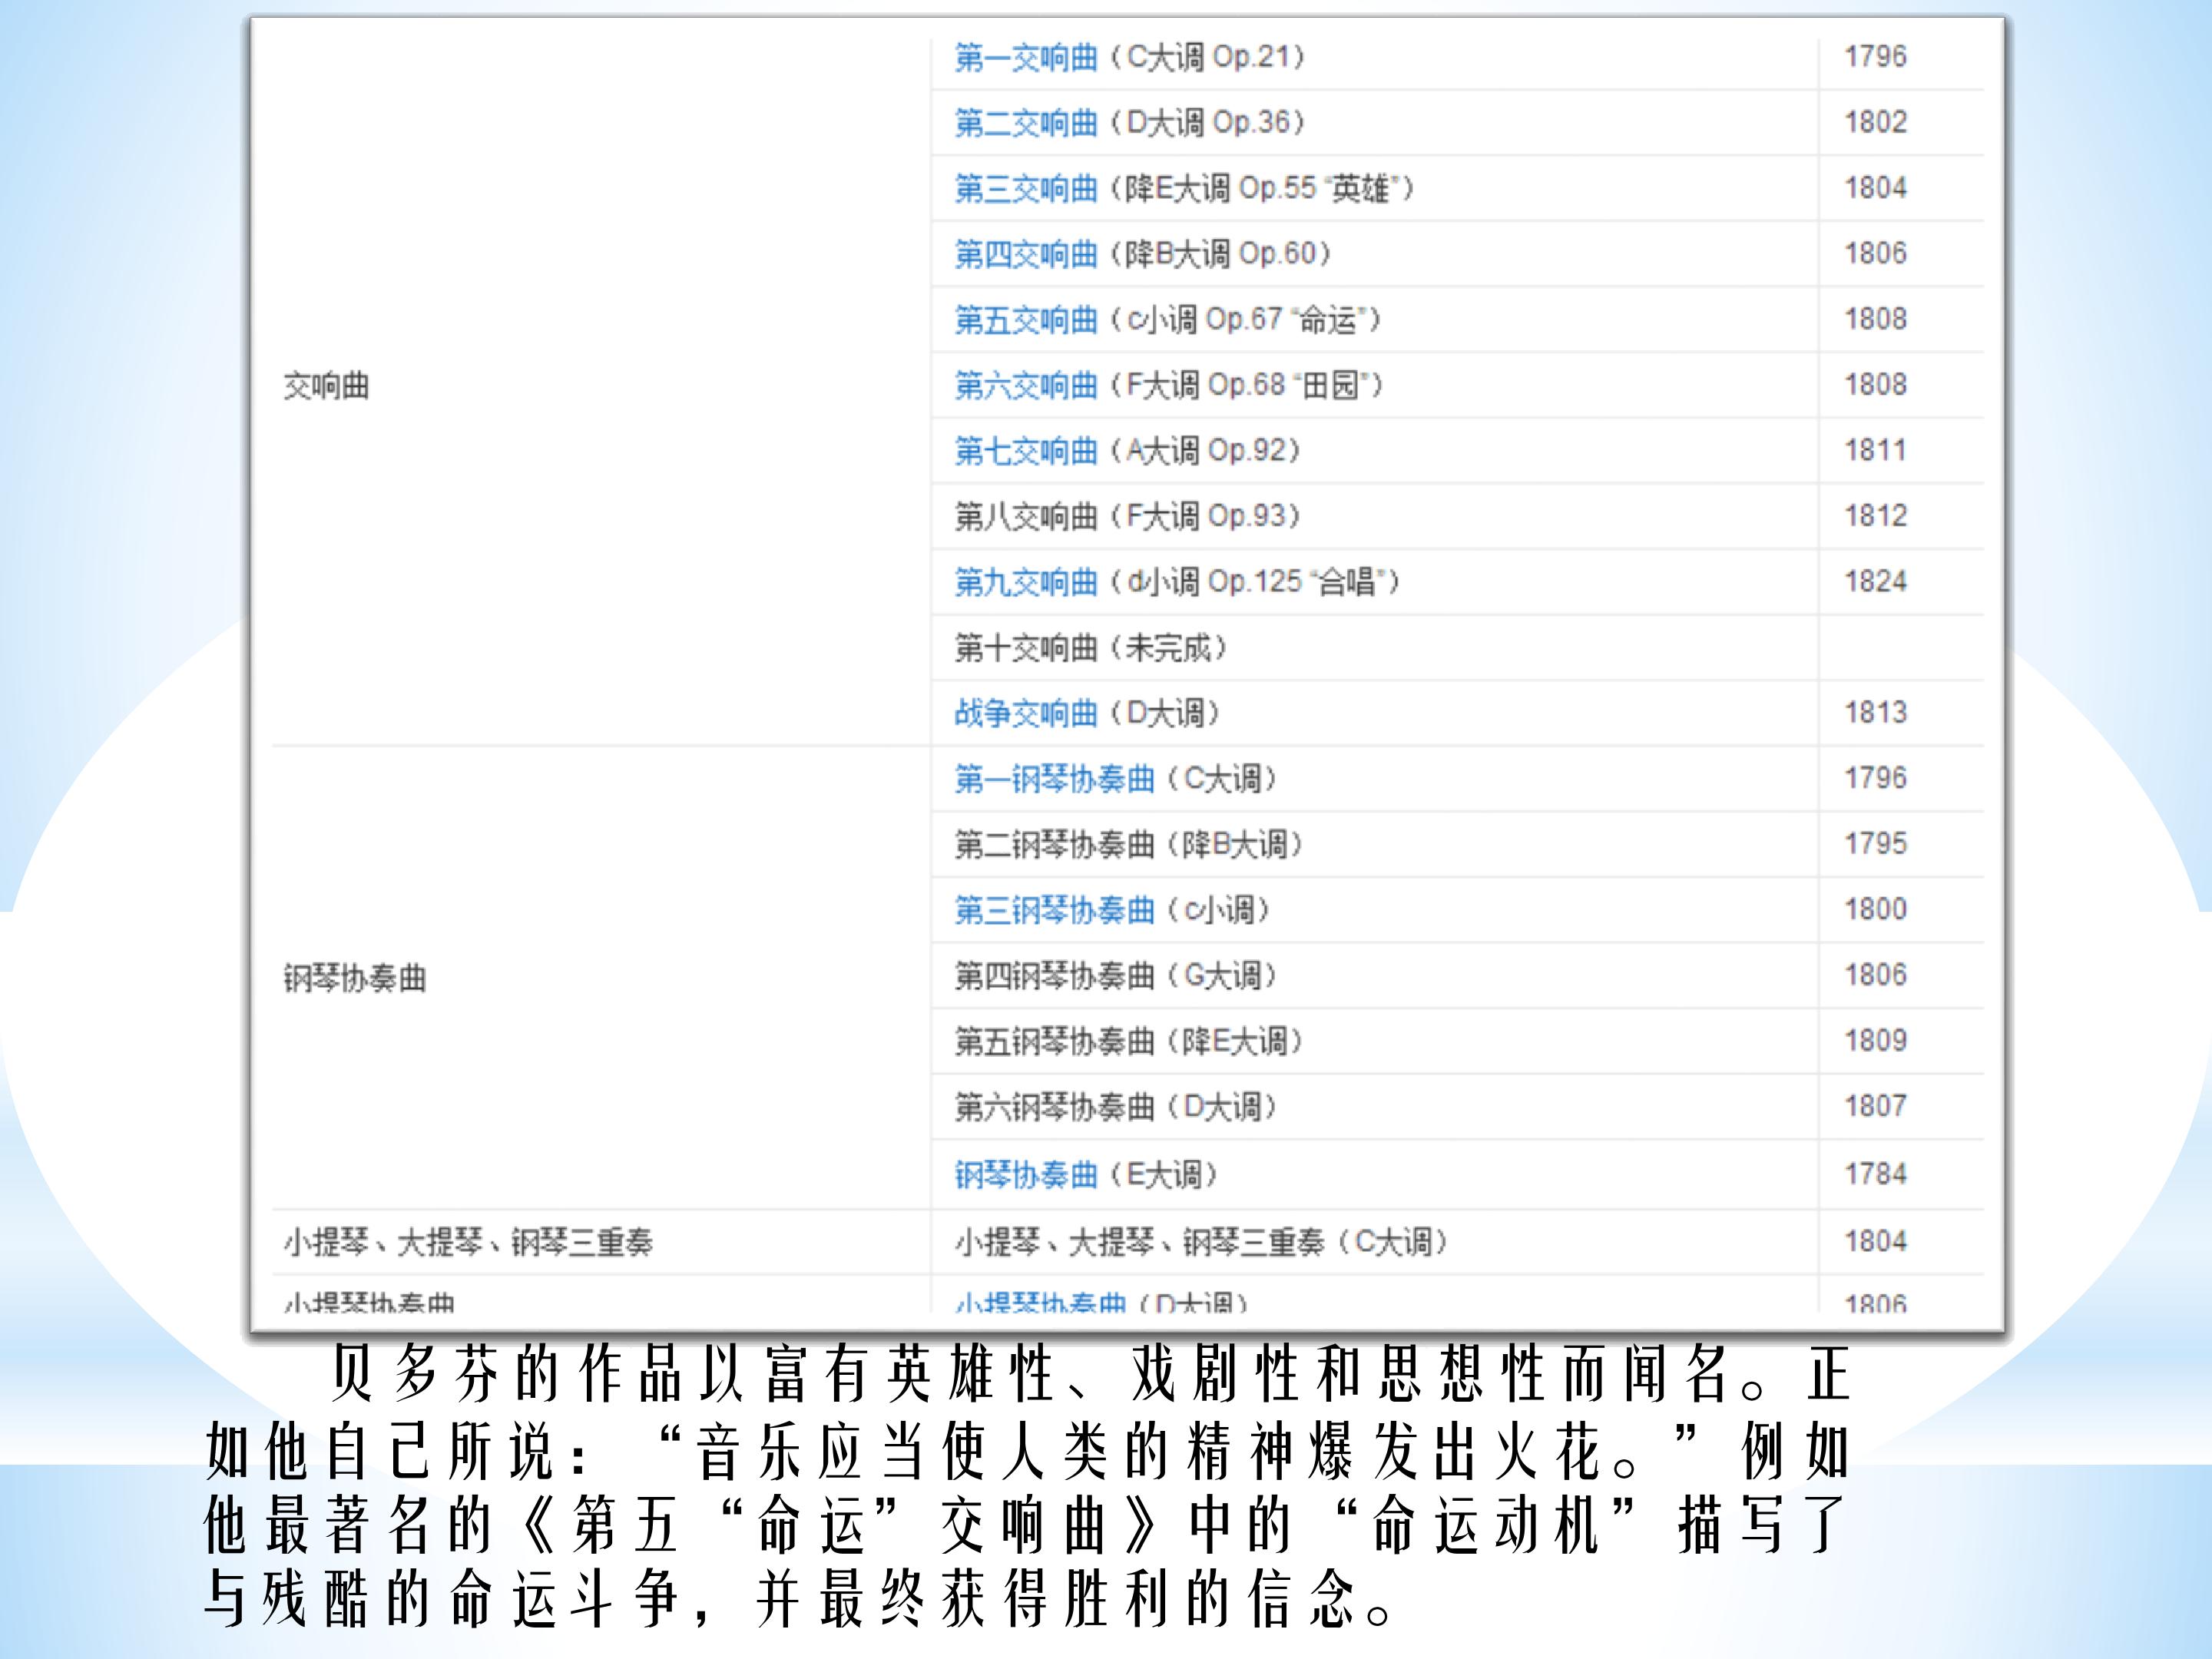Click the 第三钢琴协奏曲 link

click(x=1055, y=911)
